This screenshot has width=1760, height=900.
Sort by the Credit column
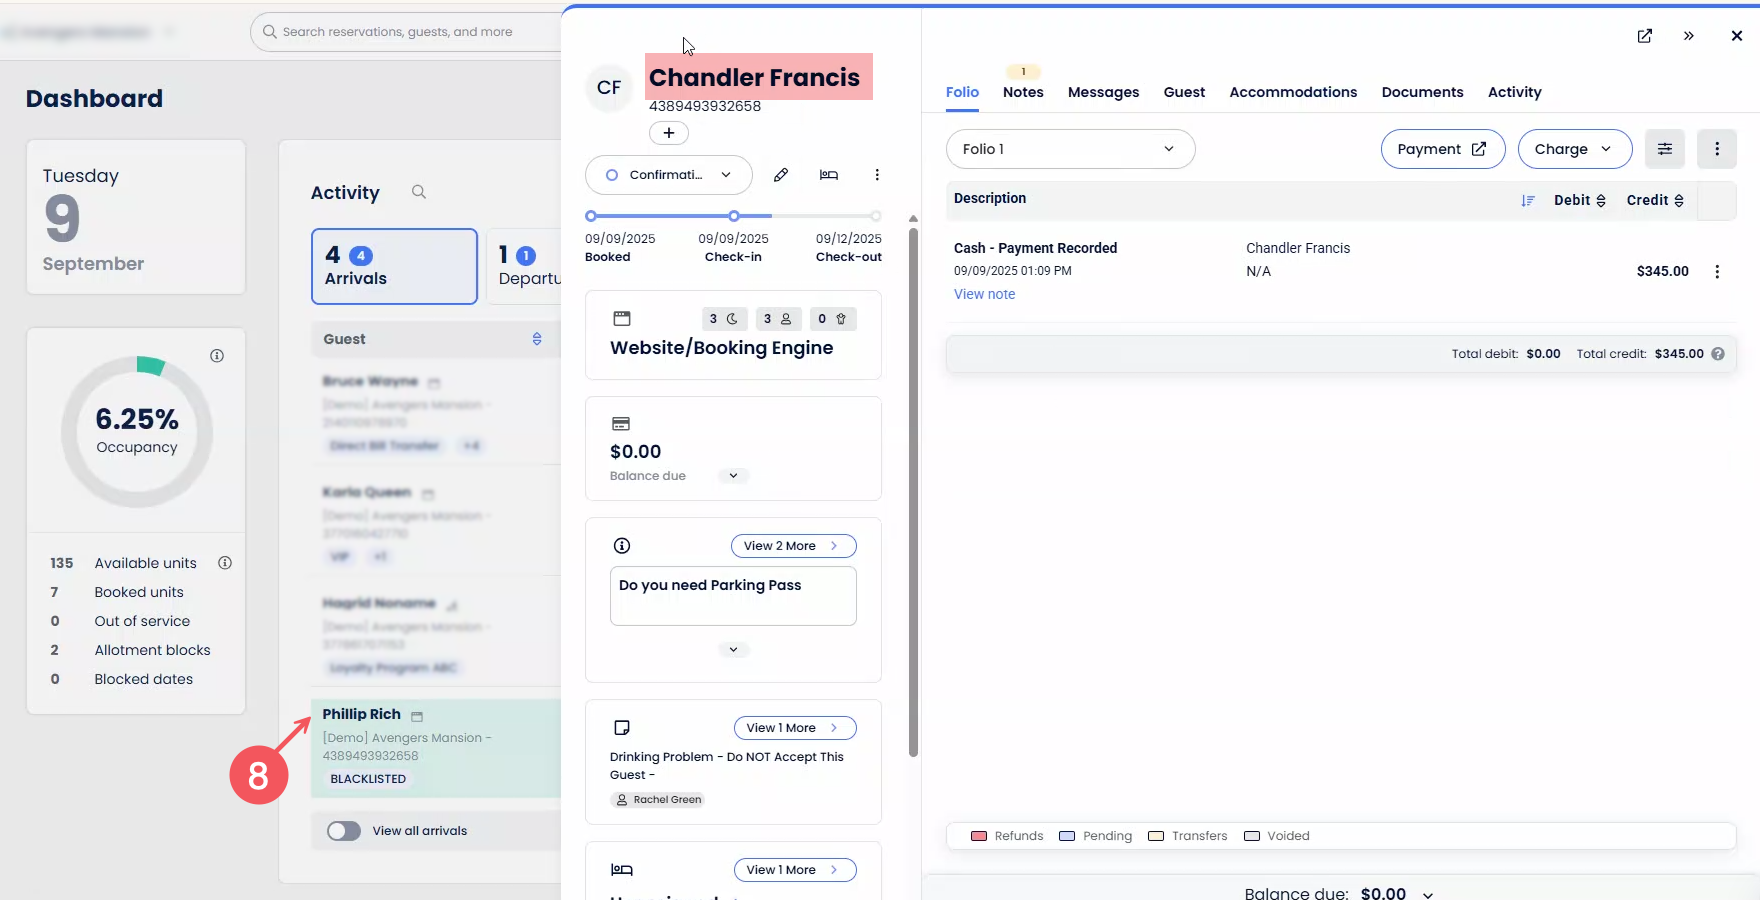tap(1655, 201)
